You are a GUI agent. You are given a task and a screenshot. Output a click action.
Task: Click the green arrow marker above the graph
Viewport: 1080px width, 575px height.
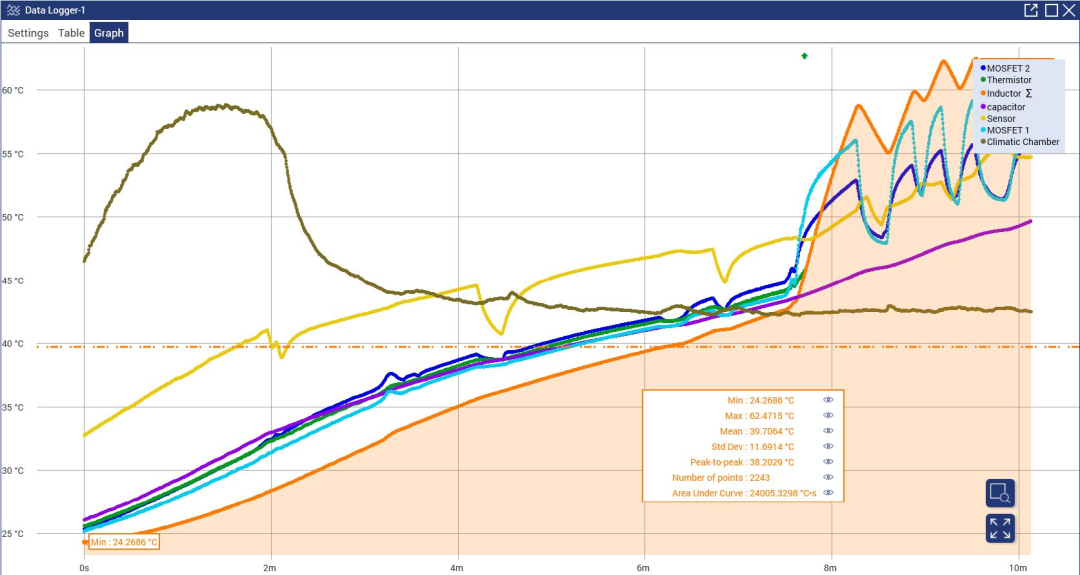pyautogui.click(x=804, y=56)
